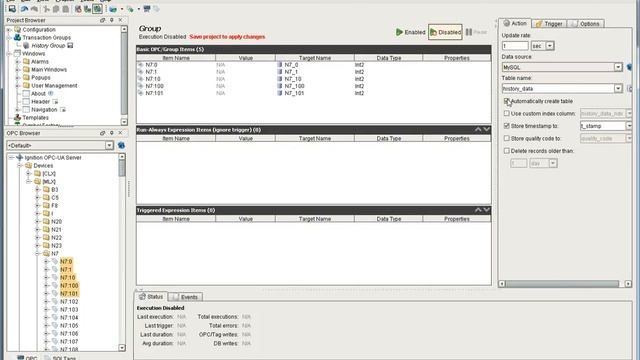This screenshot has width=640, height=360.
Task: Click the monitor-shaped toolbar icon
Action: (x=147, y=9)
